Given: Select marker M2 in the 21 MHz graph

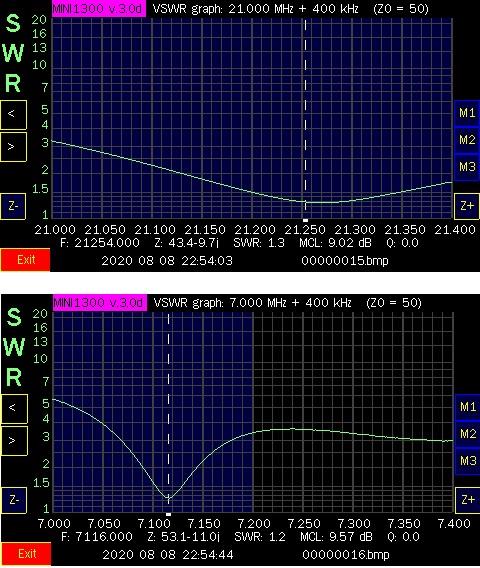Looking at the screenshot, I should click(467, 140).
